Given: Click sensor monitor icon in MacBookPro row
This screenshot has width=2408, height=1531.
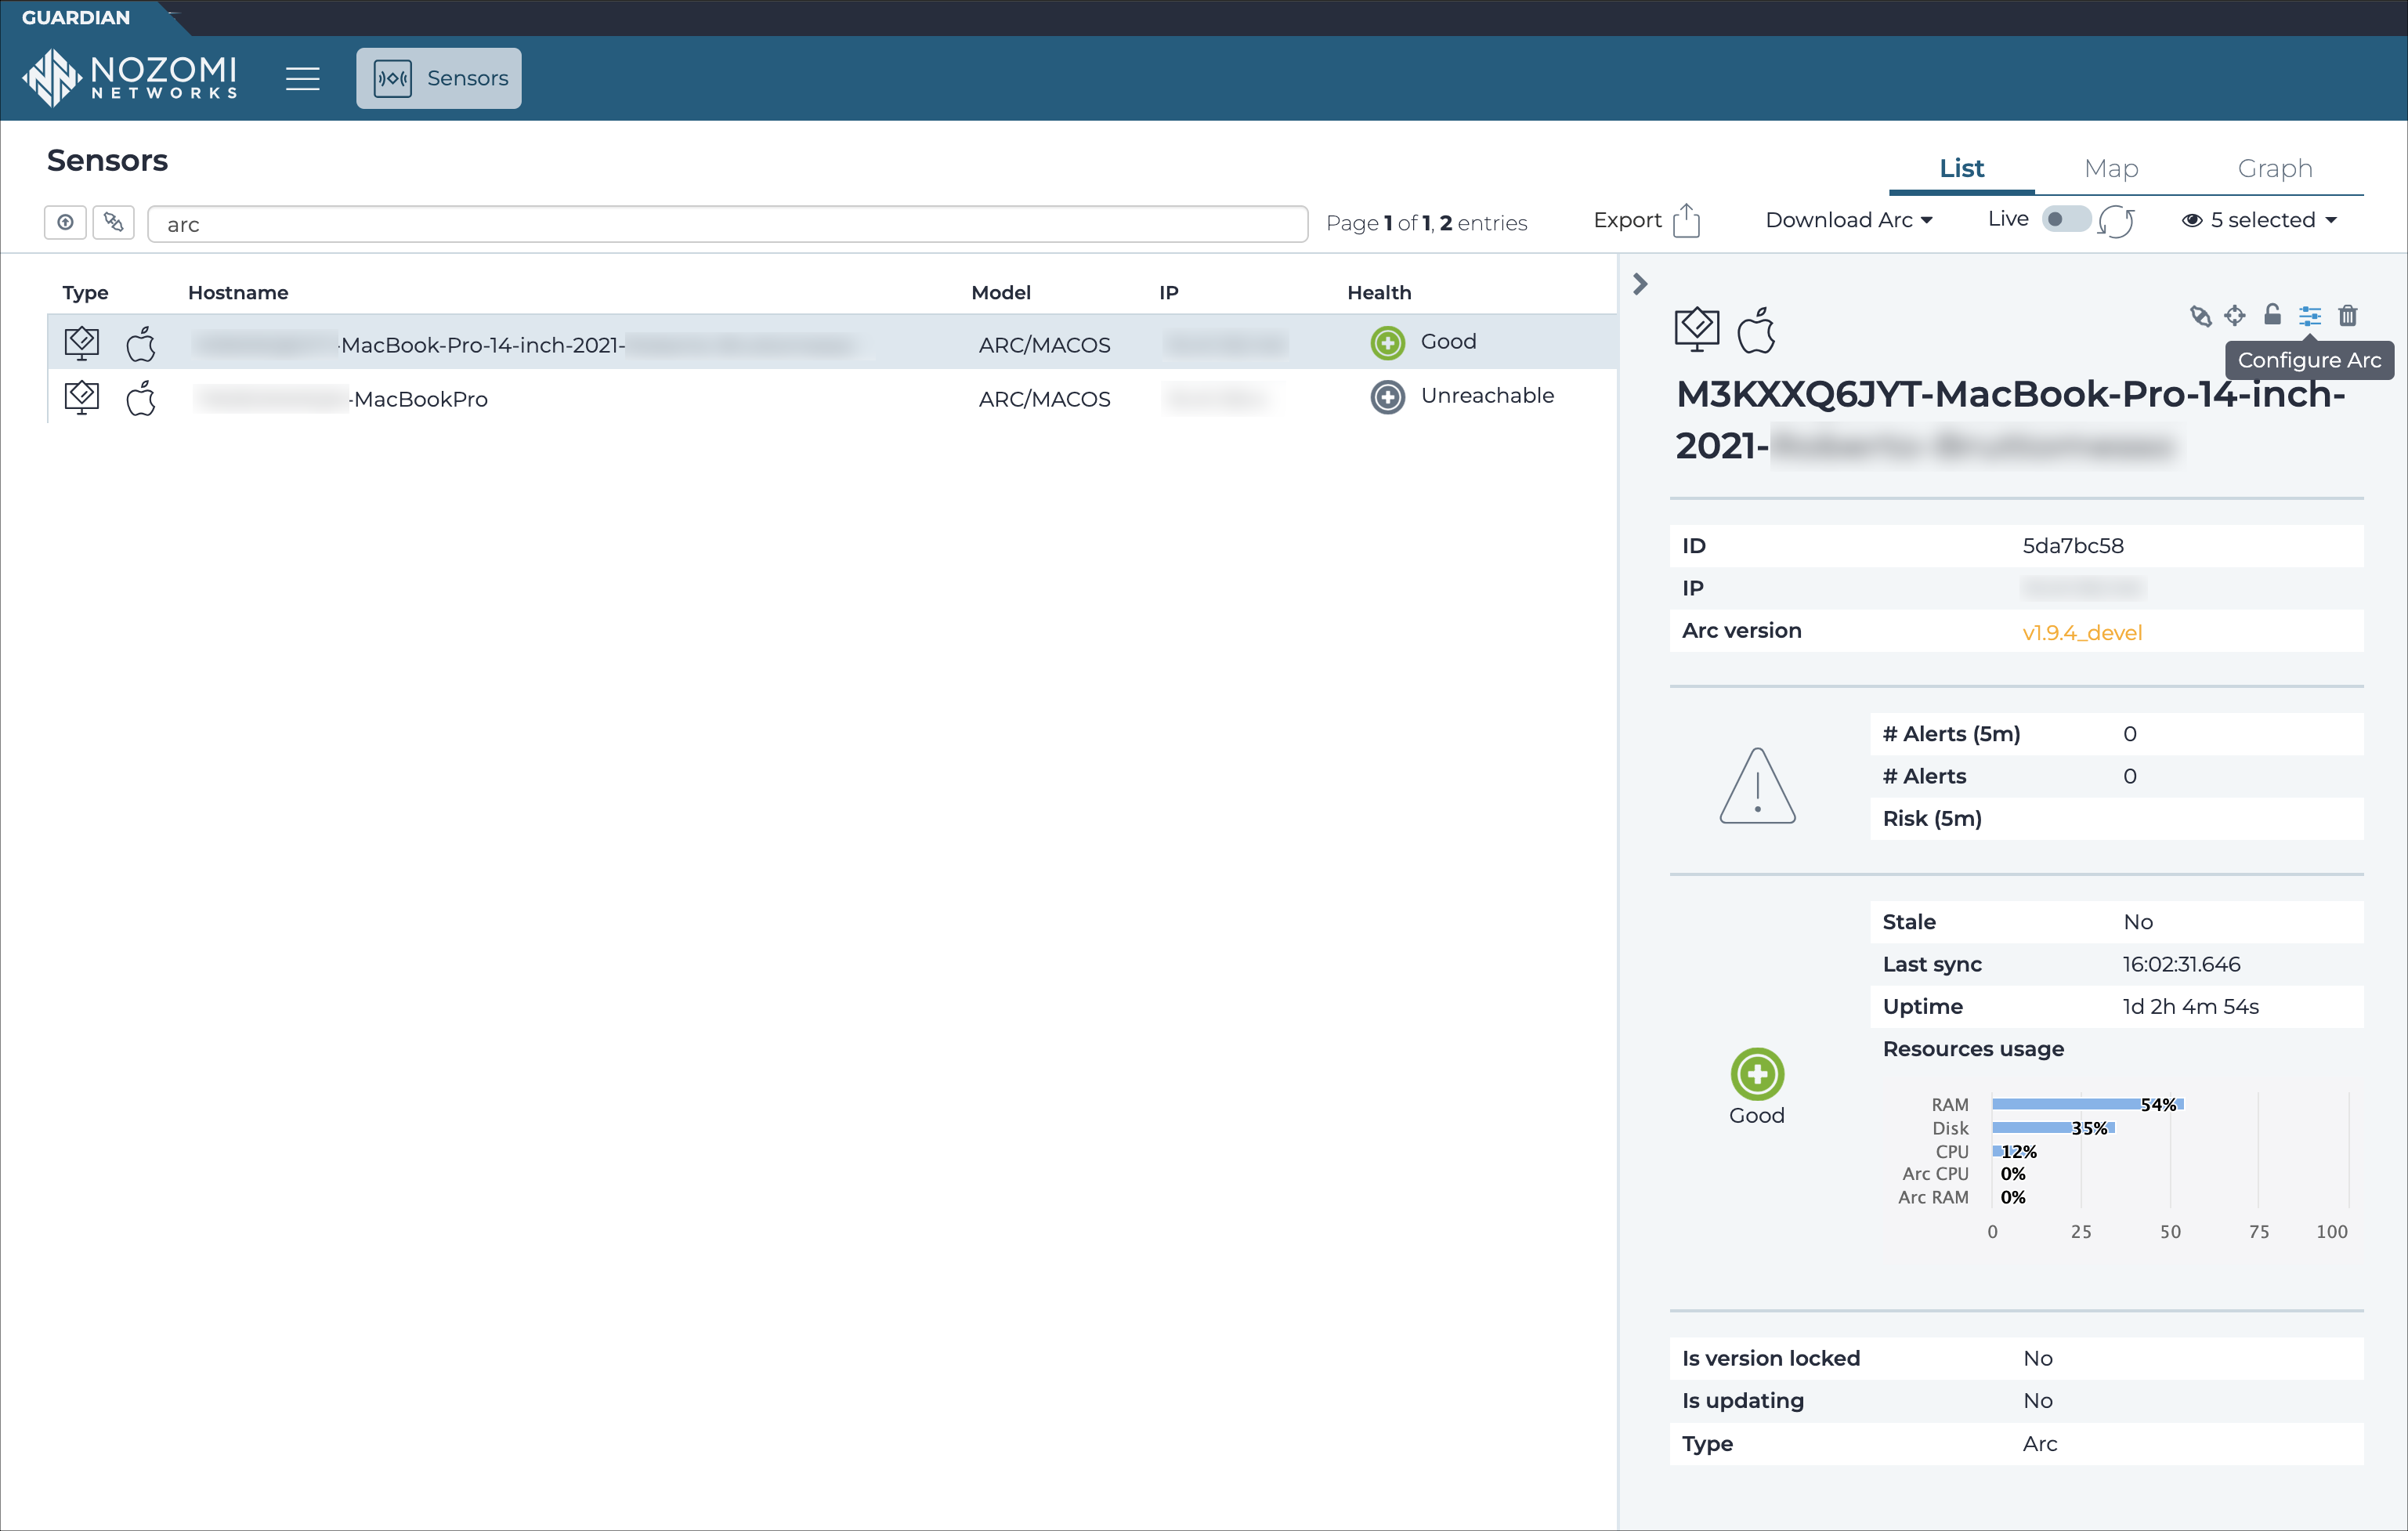Looking at the screenshot, I should [x=82, y=397].
